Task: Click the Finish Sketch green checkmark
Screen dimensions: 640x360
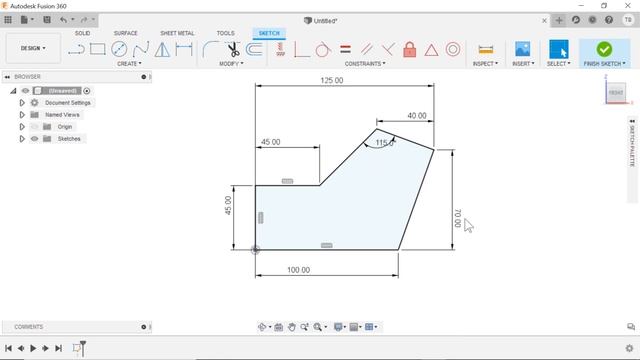Action: 604,49
